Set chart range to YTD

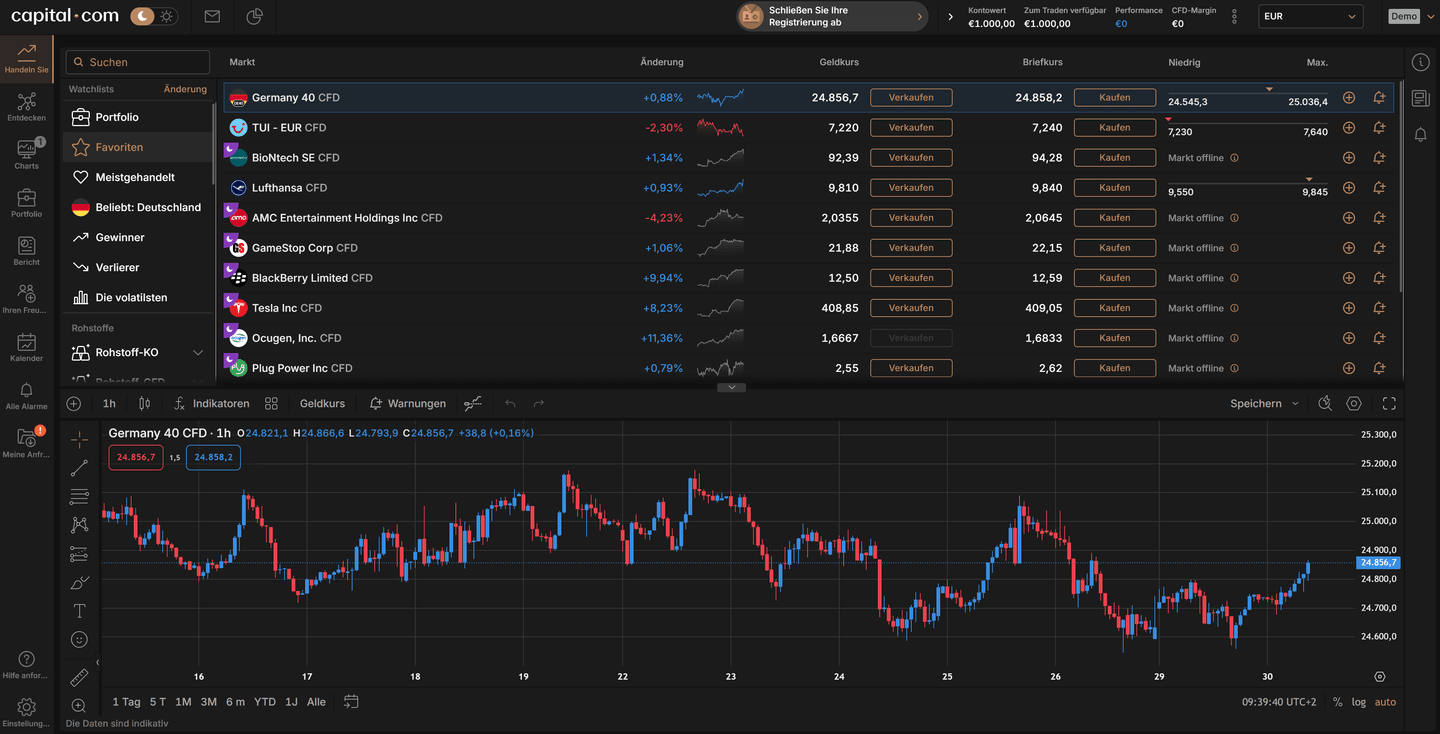click(265, 702)
